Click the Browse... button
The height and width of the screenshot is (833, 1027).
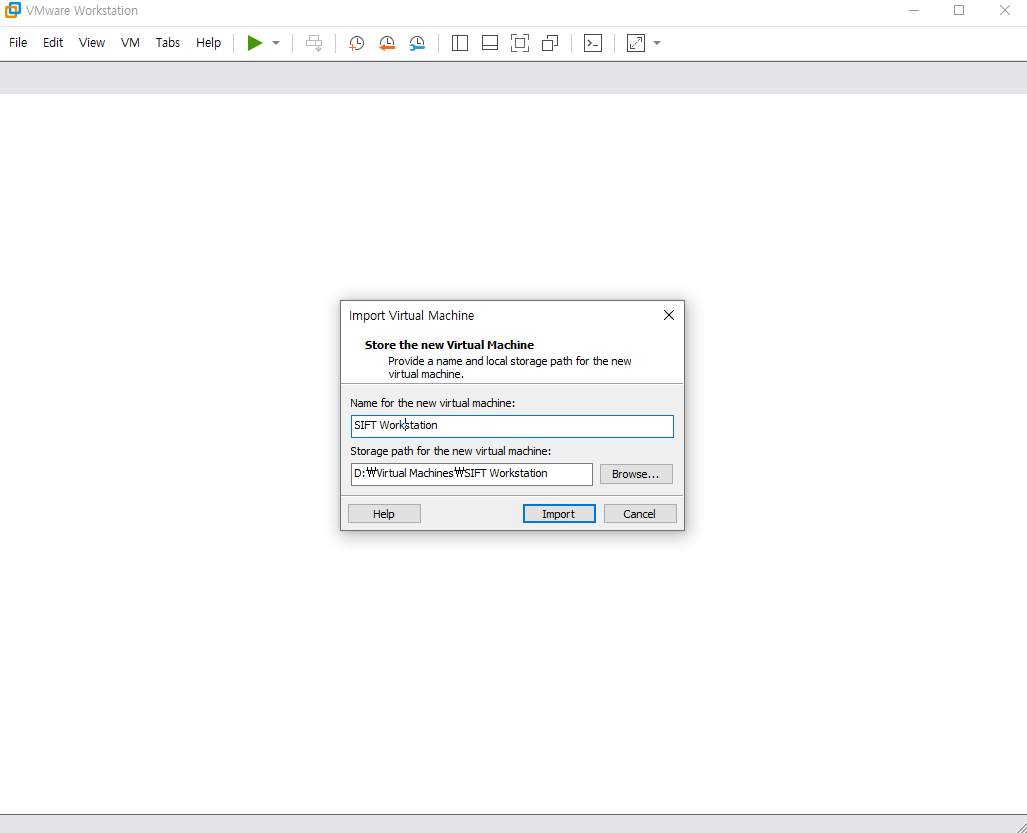[x=636, y=474]
